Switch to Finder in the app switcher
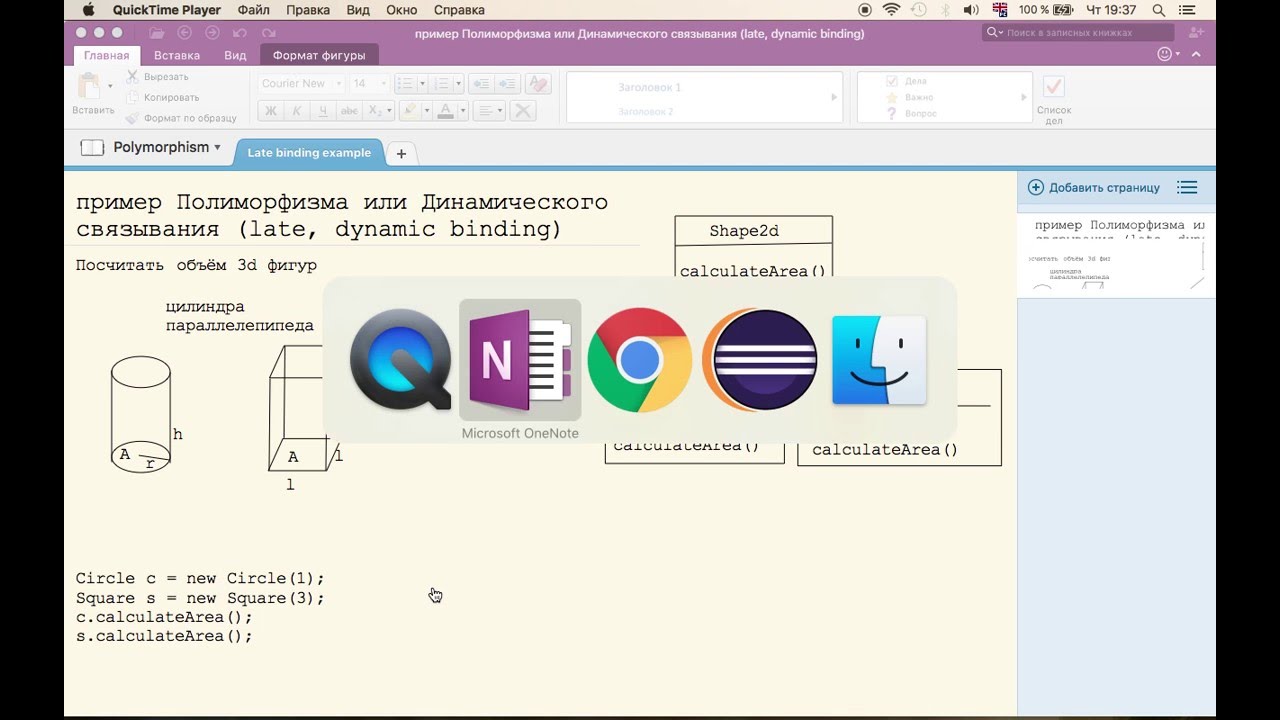1280x720 pixels. [879, 360]
